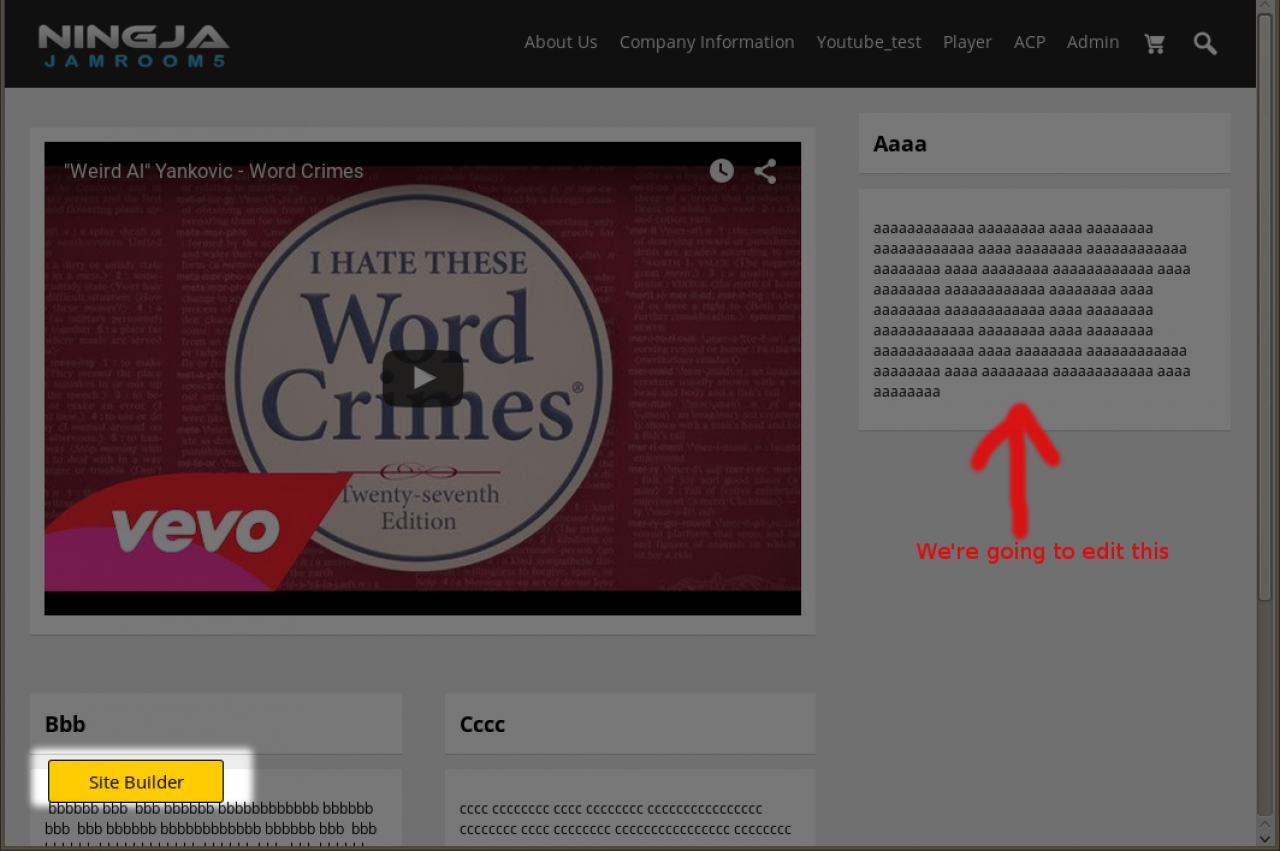
Task: Open the About Us menu
Action: point(561,42)
